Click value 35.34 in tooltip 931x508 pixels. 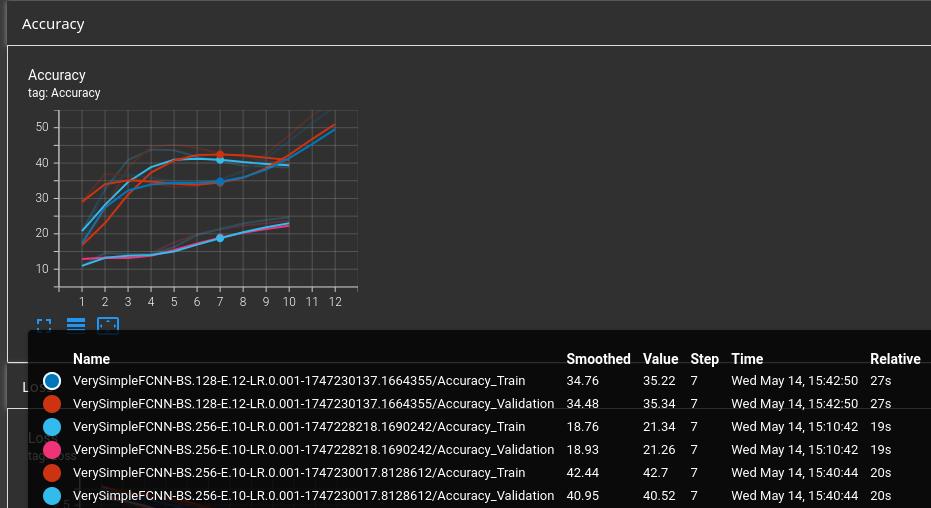[x=659, y=404]
